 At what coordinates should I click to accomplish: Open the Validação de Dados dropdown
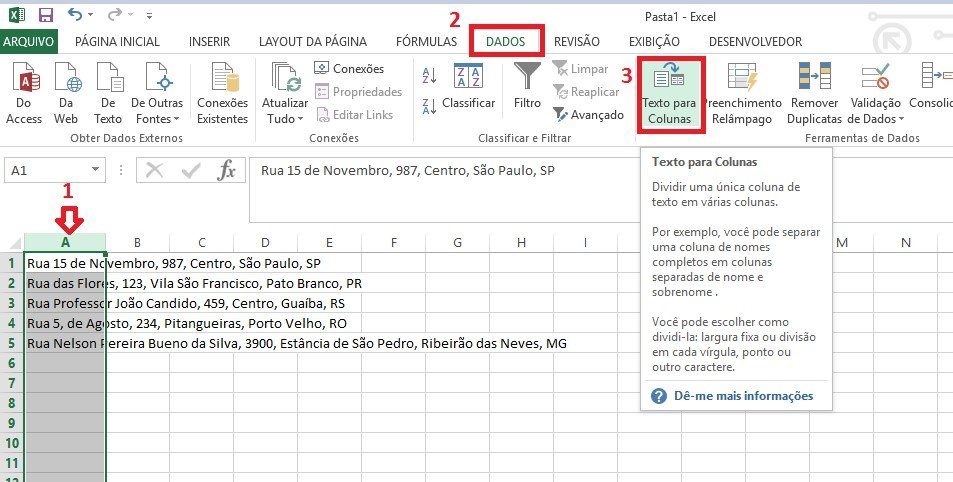(875, 118)
